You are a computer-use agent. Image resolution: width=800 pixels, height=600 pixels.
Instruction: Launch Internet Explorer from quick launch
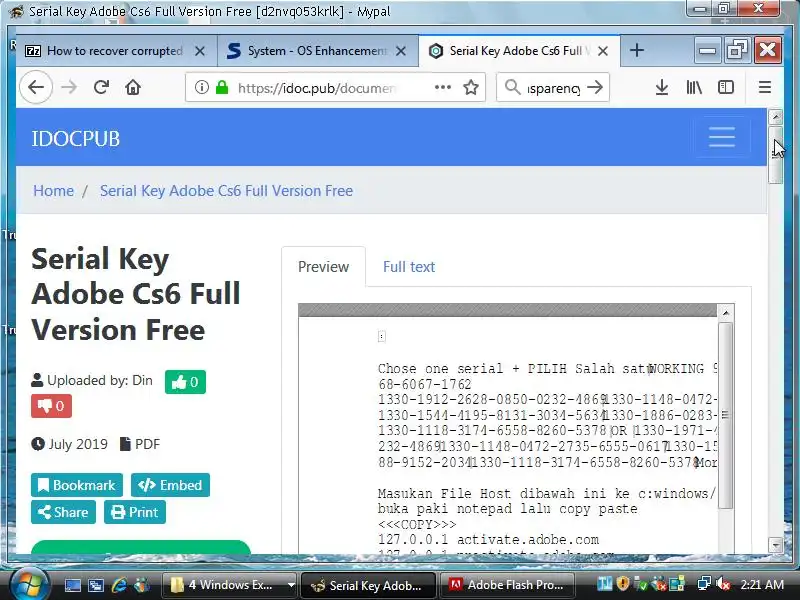[119, 585]
